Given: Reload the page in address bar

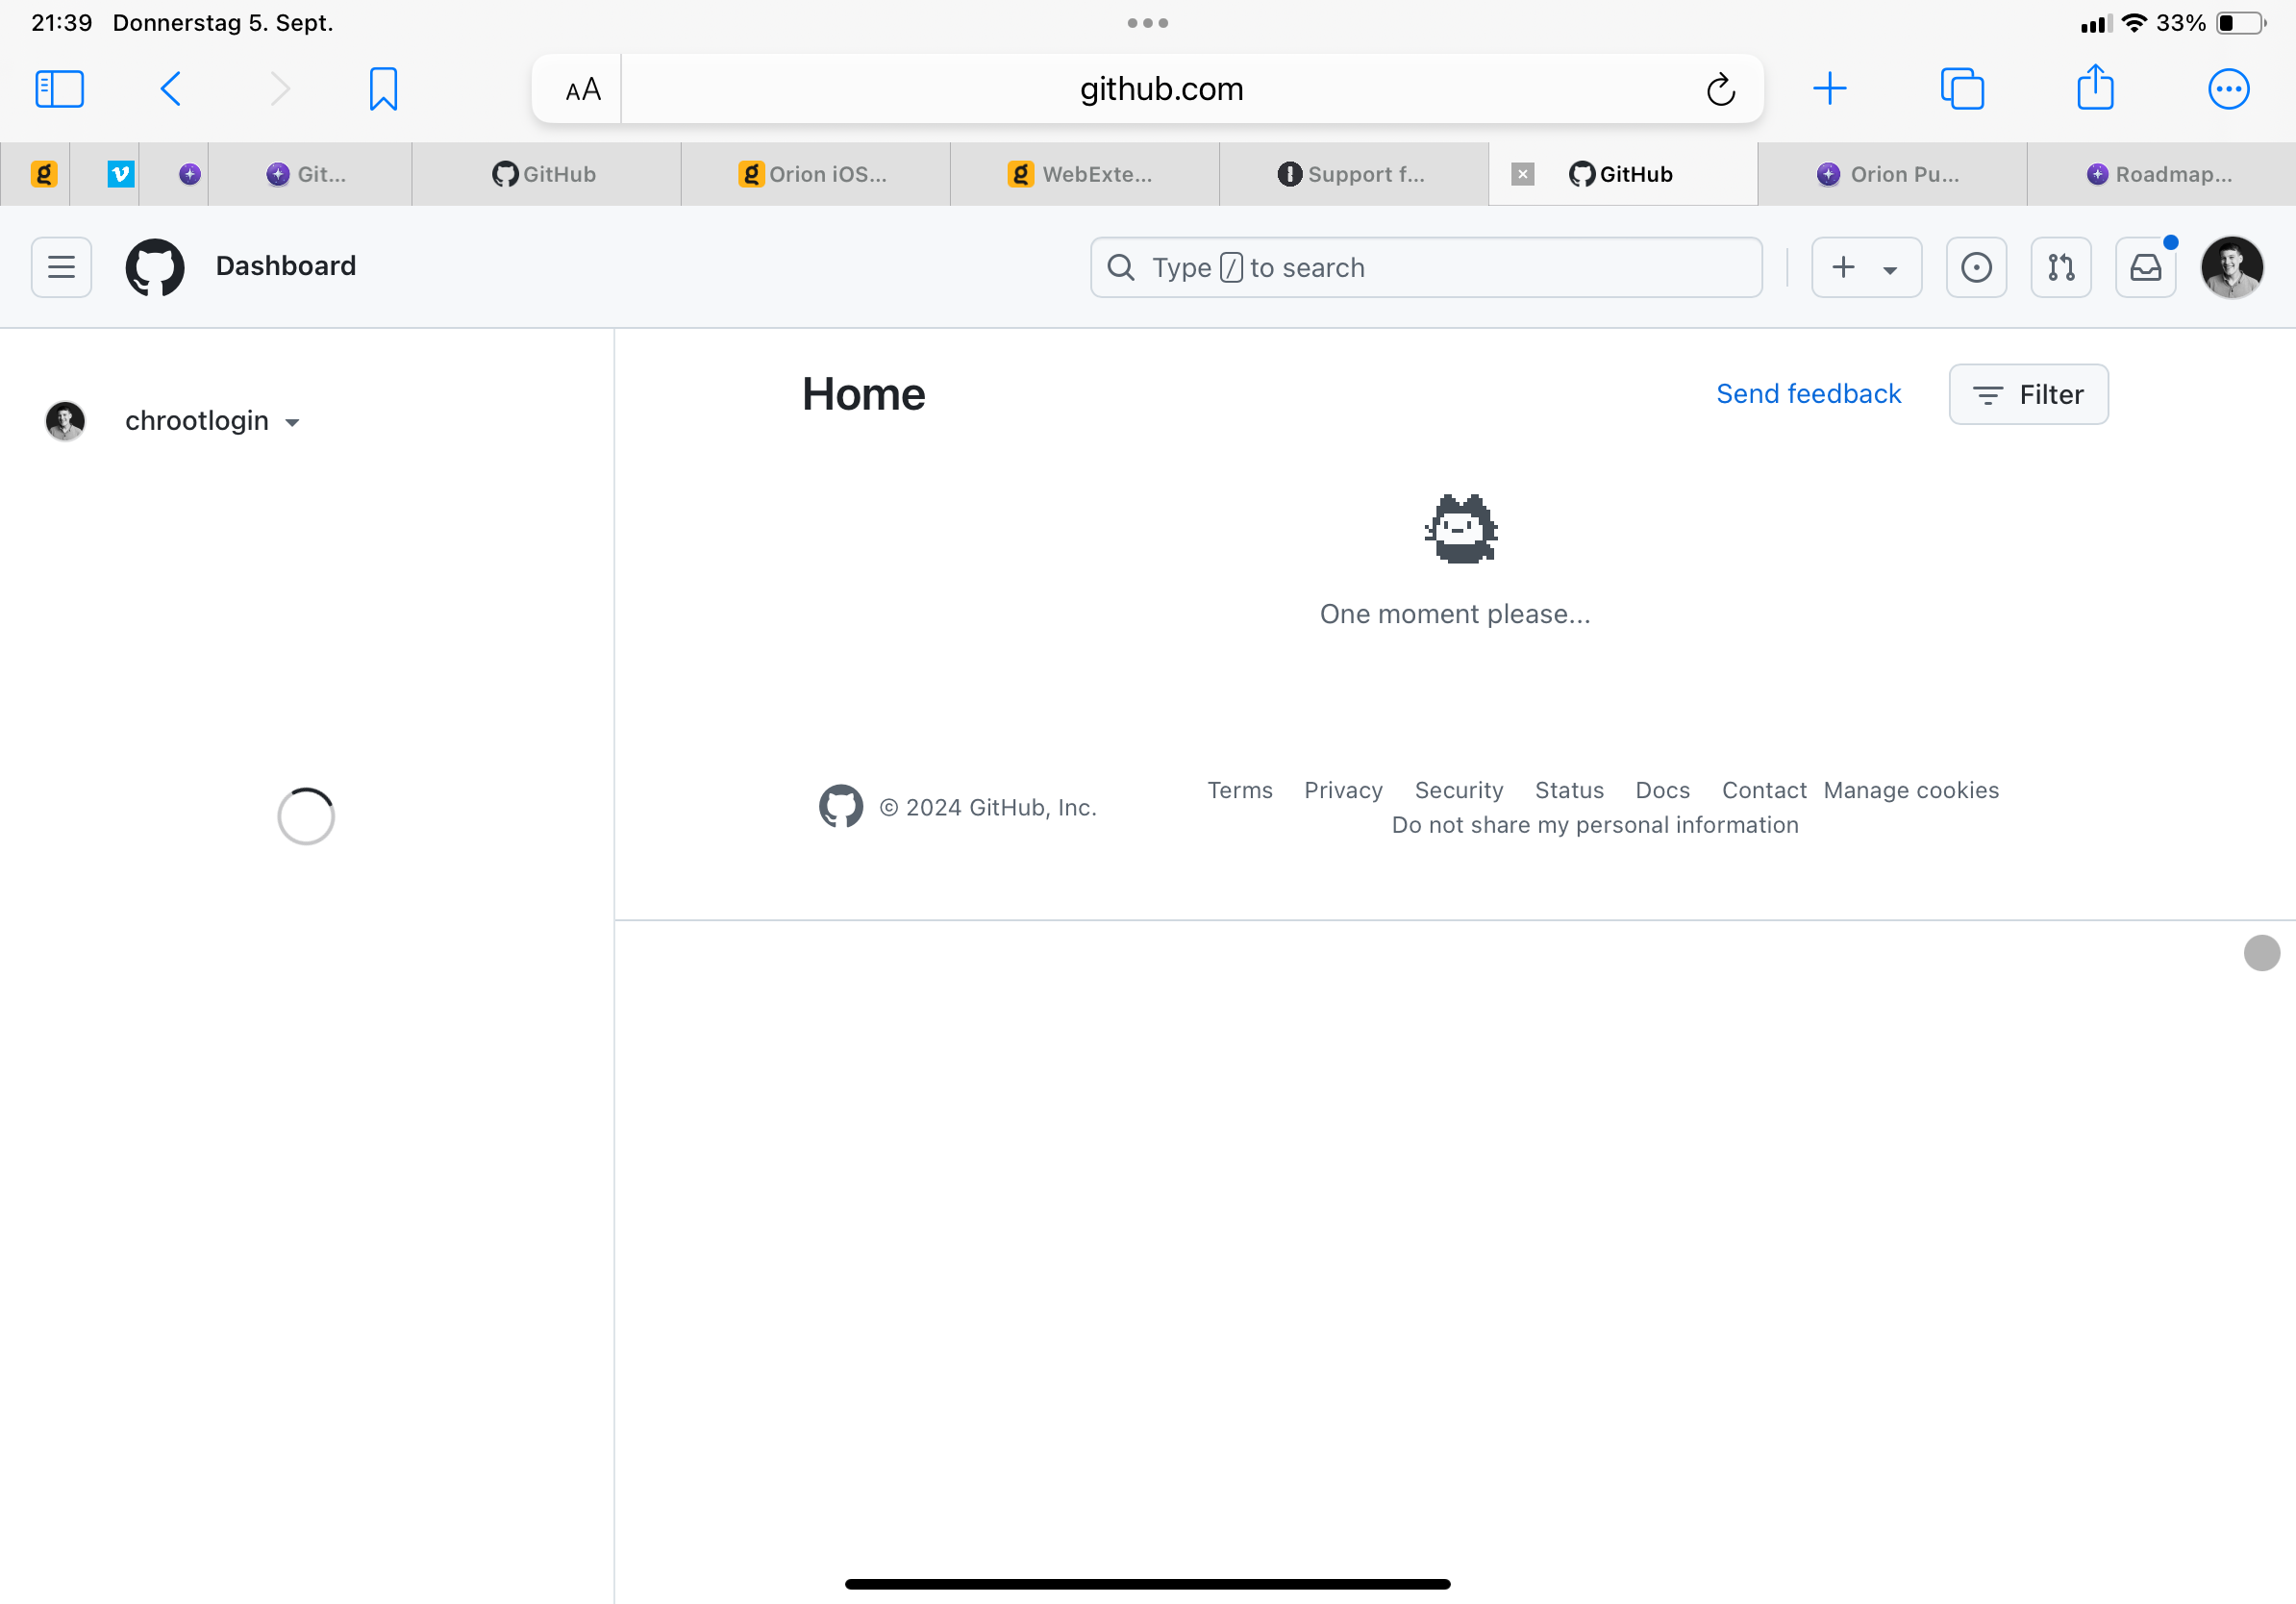Looking at the screenshot, I should [1719, 90].
